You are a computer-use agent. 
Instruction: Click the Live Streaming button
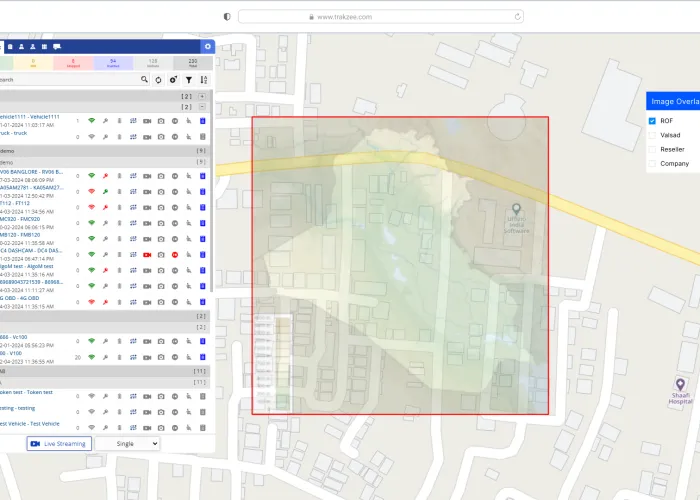59,443
